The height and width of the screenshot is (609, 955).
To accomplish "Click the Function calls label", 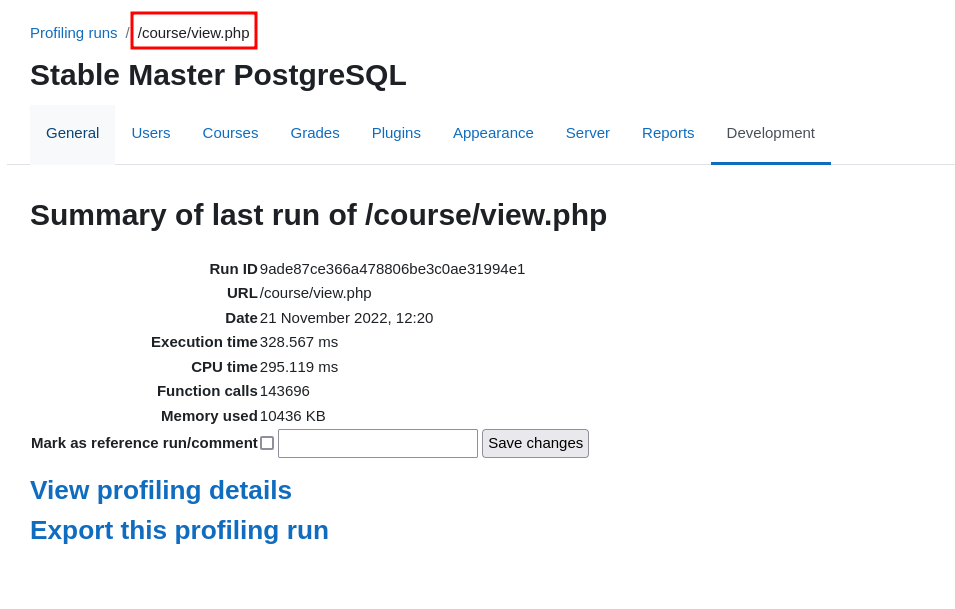I will 208,391.
